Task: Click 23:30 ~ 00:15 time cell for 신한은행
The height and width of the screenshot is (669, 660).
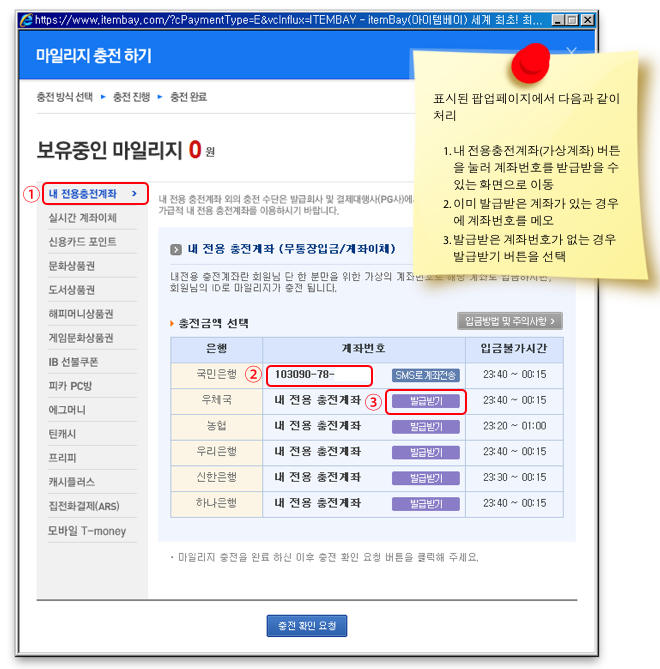Action: tap(514, 477)
